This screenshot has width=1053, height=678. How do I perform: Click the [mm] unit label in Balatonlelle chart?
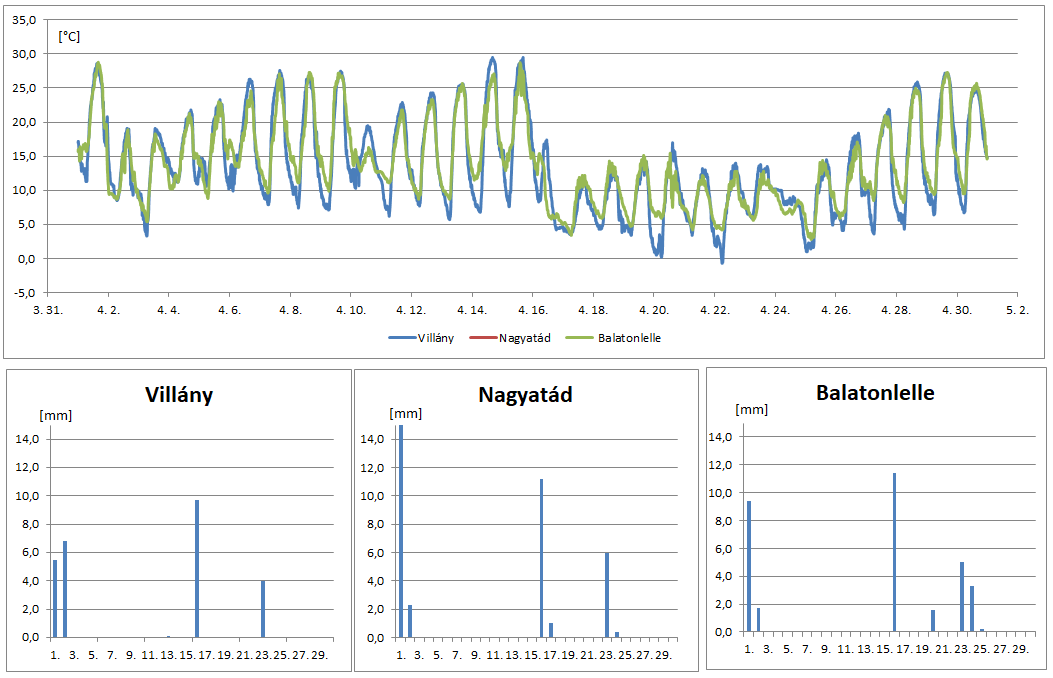pyautogui.click(x=751, y=409)
